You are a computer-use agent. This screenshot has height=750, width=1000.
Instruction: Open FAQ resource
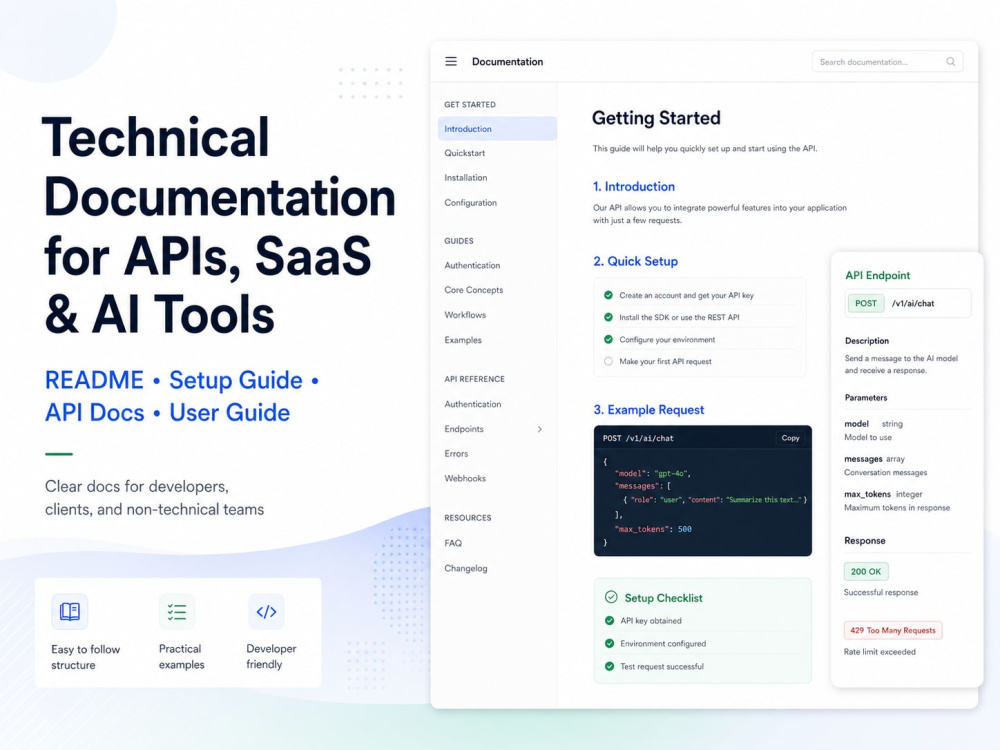[x=453, y=543]
